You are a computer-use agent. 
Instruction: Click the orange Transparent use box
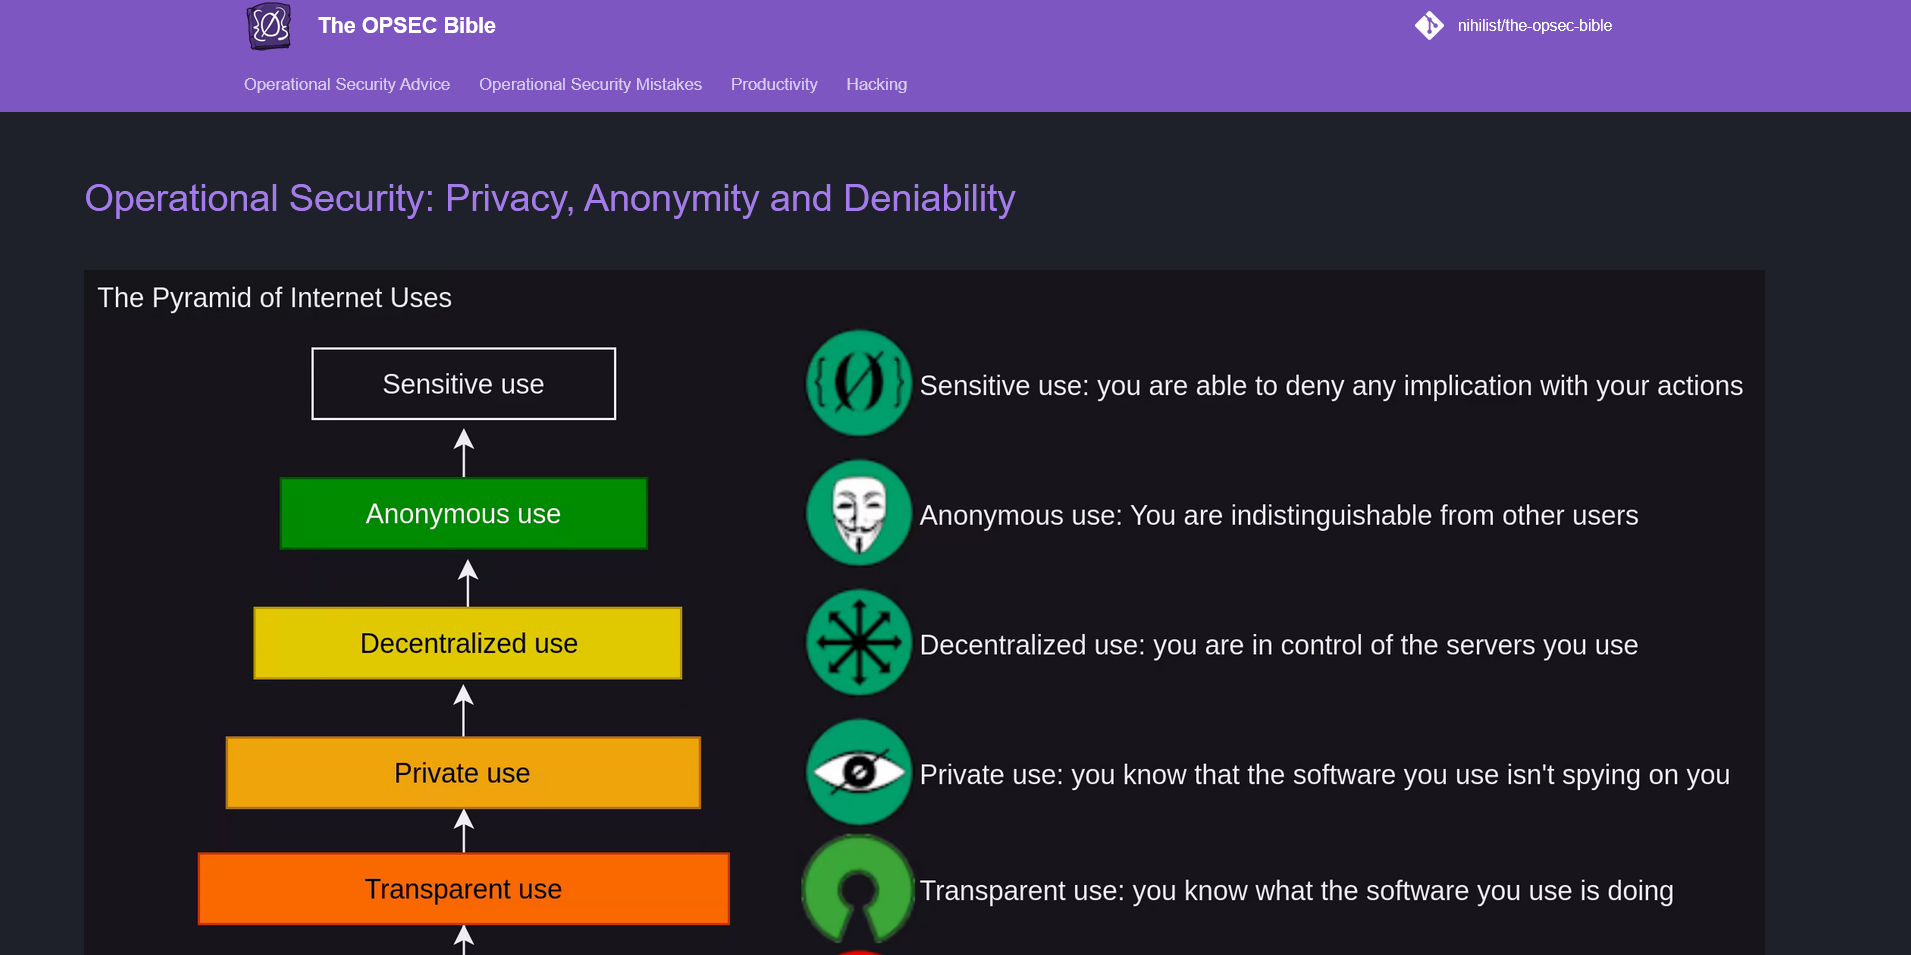point(463,889)
